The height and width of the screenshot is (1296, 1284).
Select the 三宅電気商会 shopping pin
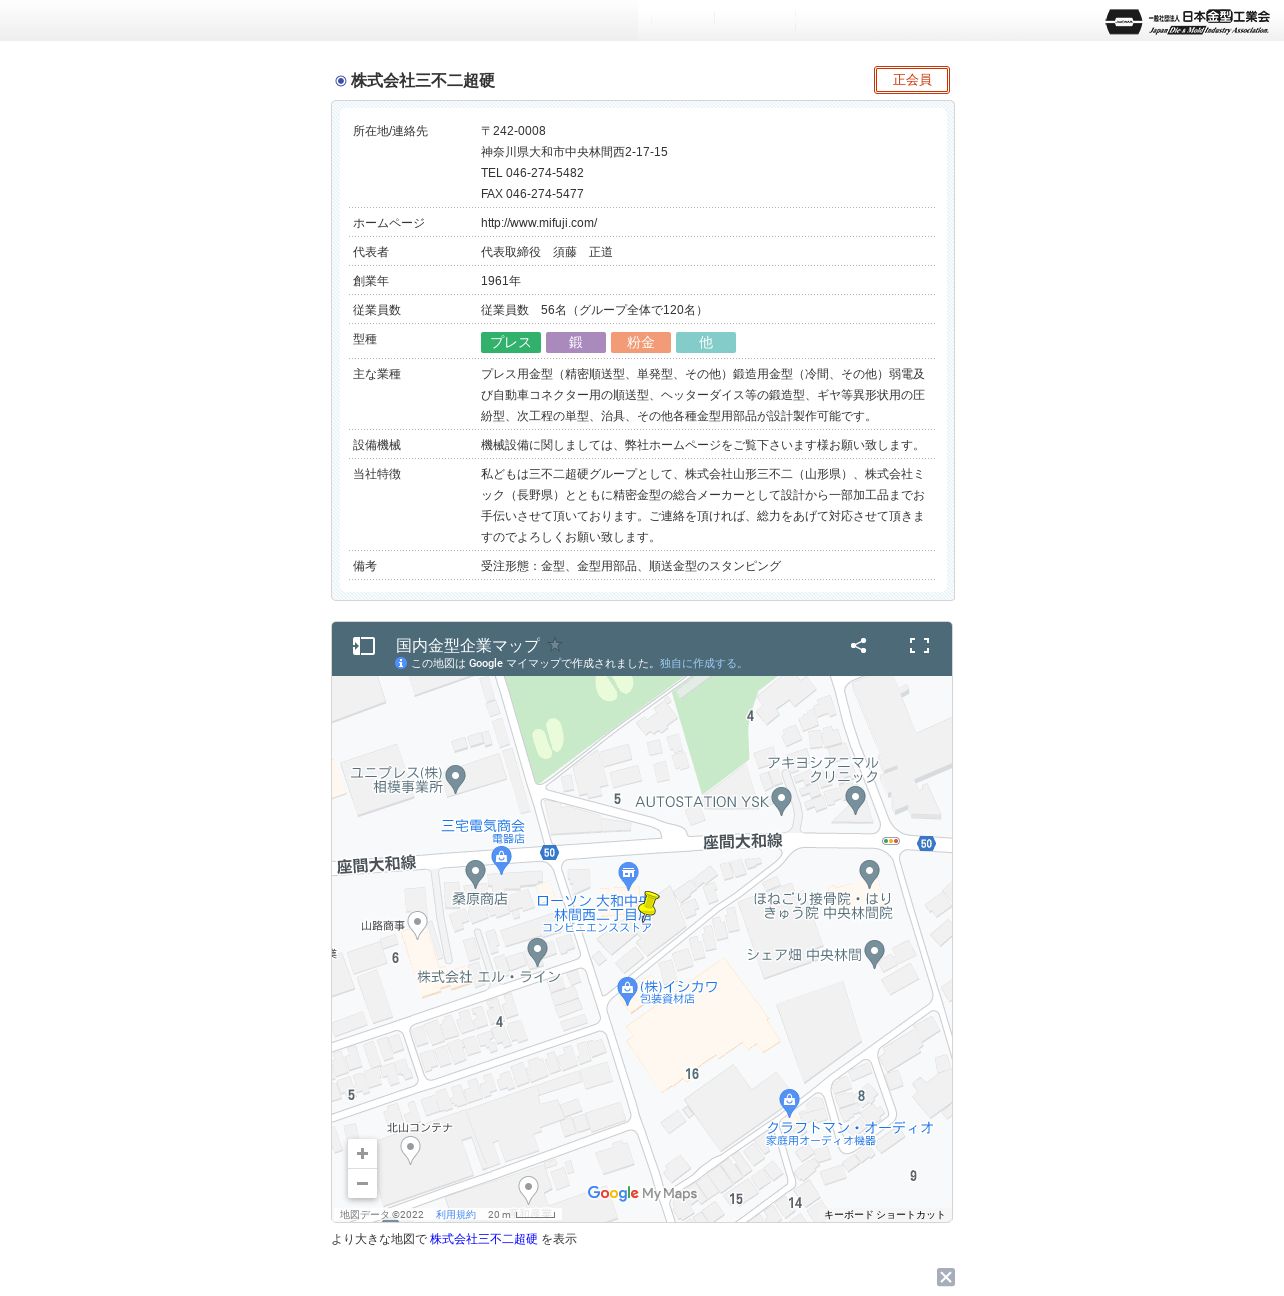[x=501, y=859]
